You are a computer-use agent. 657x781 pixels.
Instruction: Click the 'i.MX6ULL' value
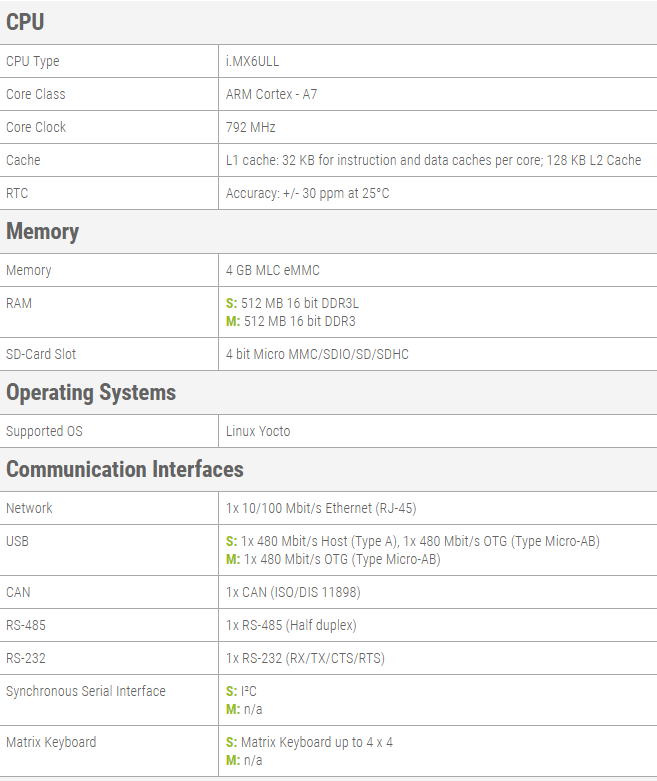coord(252,61)
